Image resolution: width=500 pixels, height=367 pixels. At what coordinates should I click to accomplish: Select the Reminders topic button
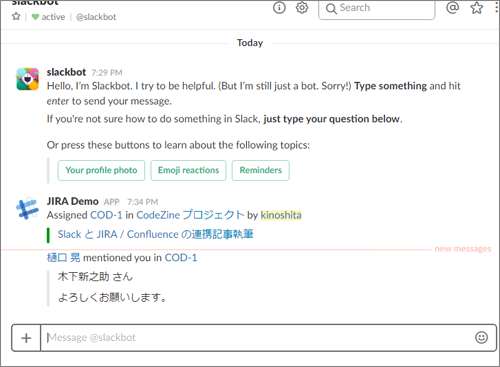(261, 170)
